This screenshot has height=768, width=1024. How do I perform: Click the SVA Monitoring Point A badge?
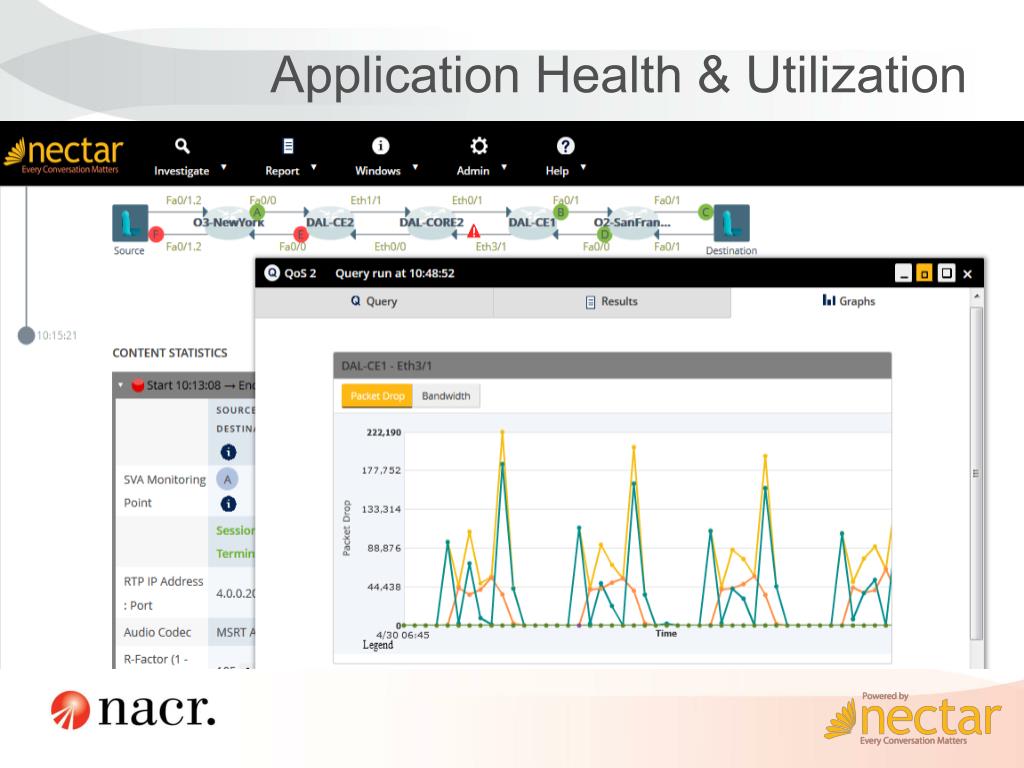pyautogui.click(x=227, y=479)
